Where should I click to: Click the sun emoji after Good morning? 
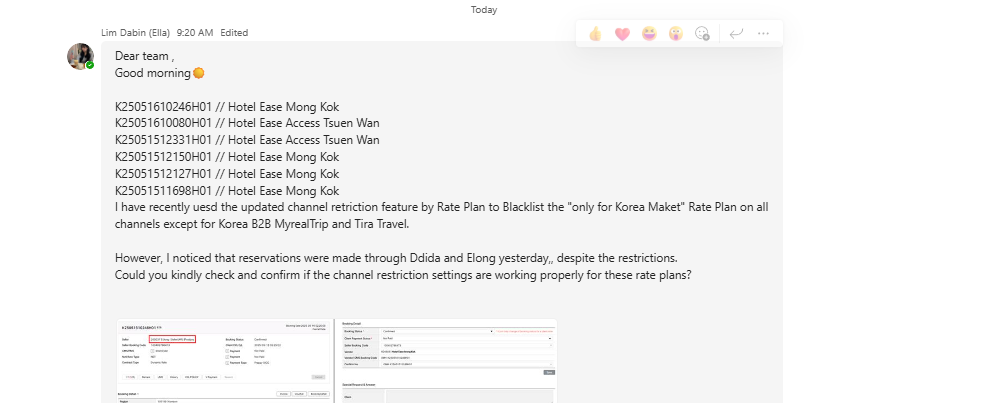pos(199,73)
